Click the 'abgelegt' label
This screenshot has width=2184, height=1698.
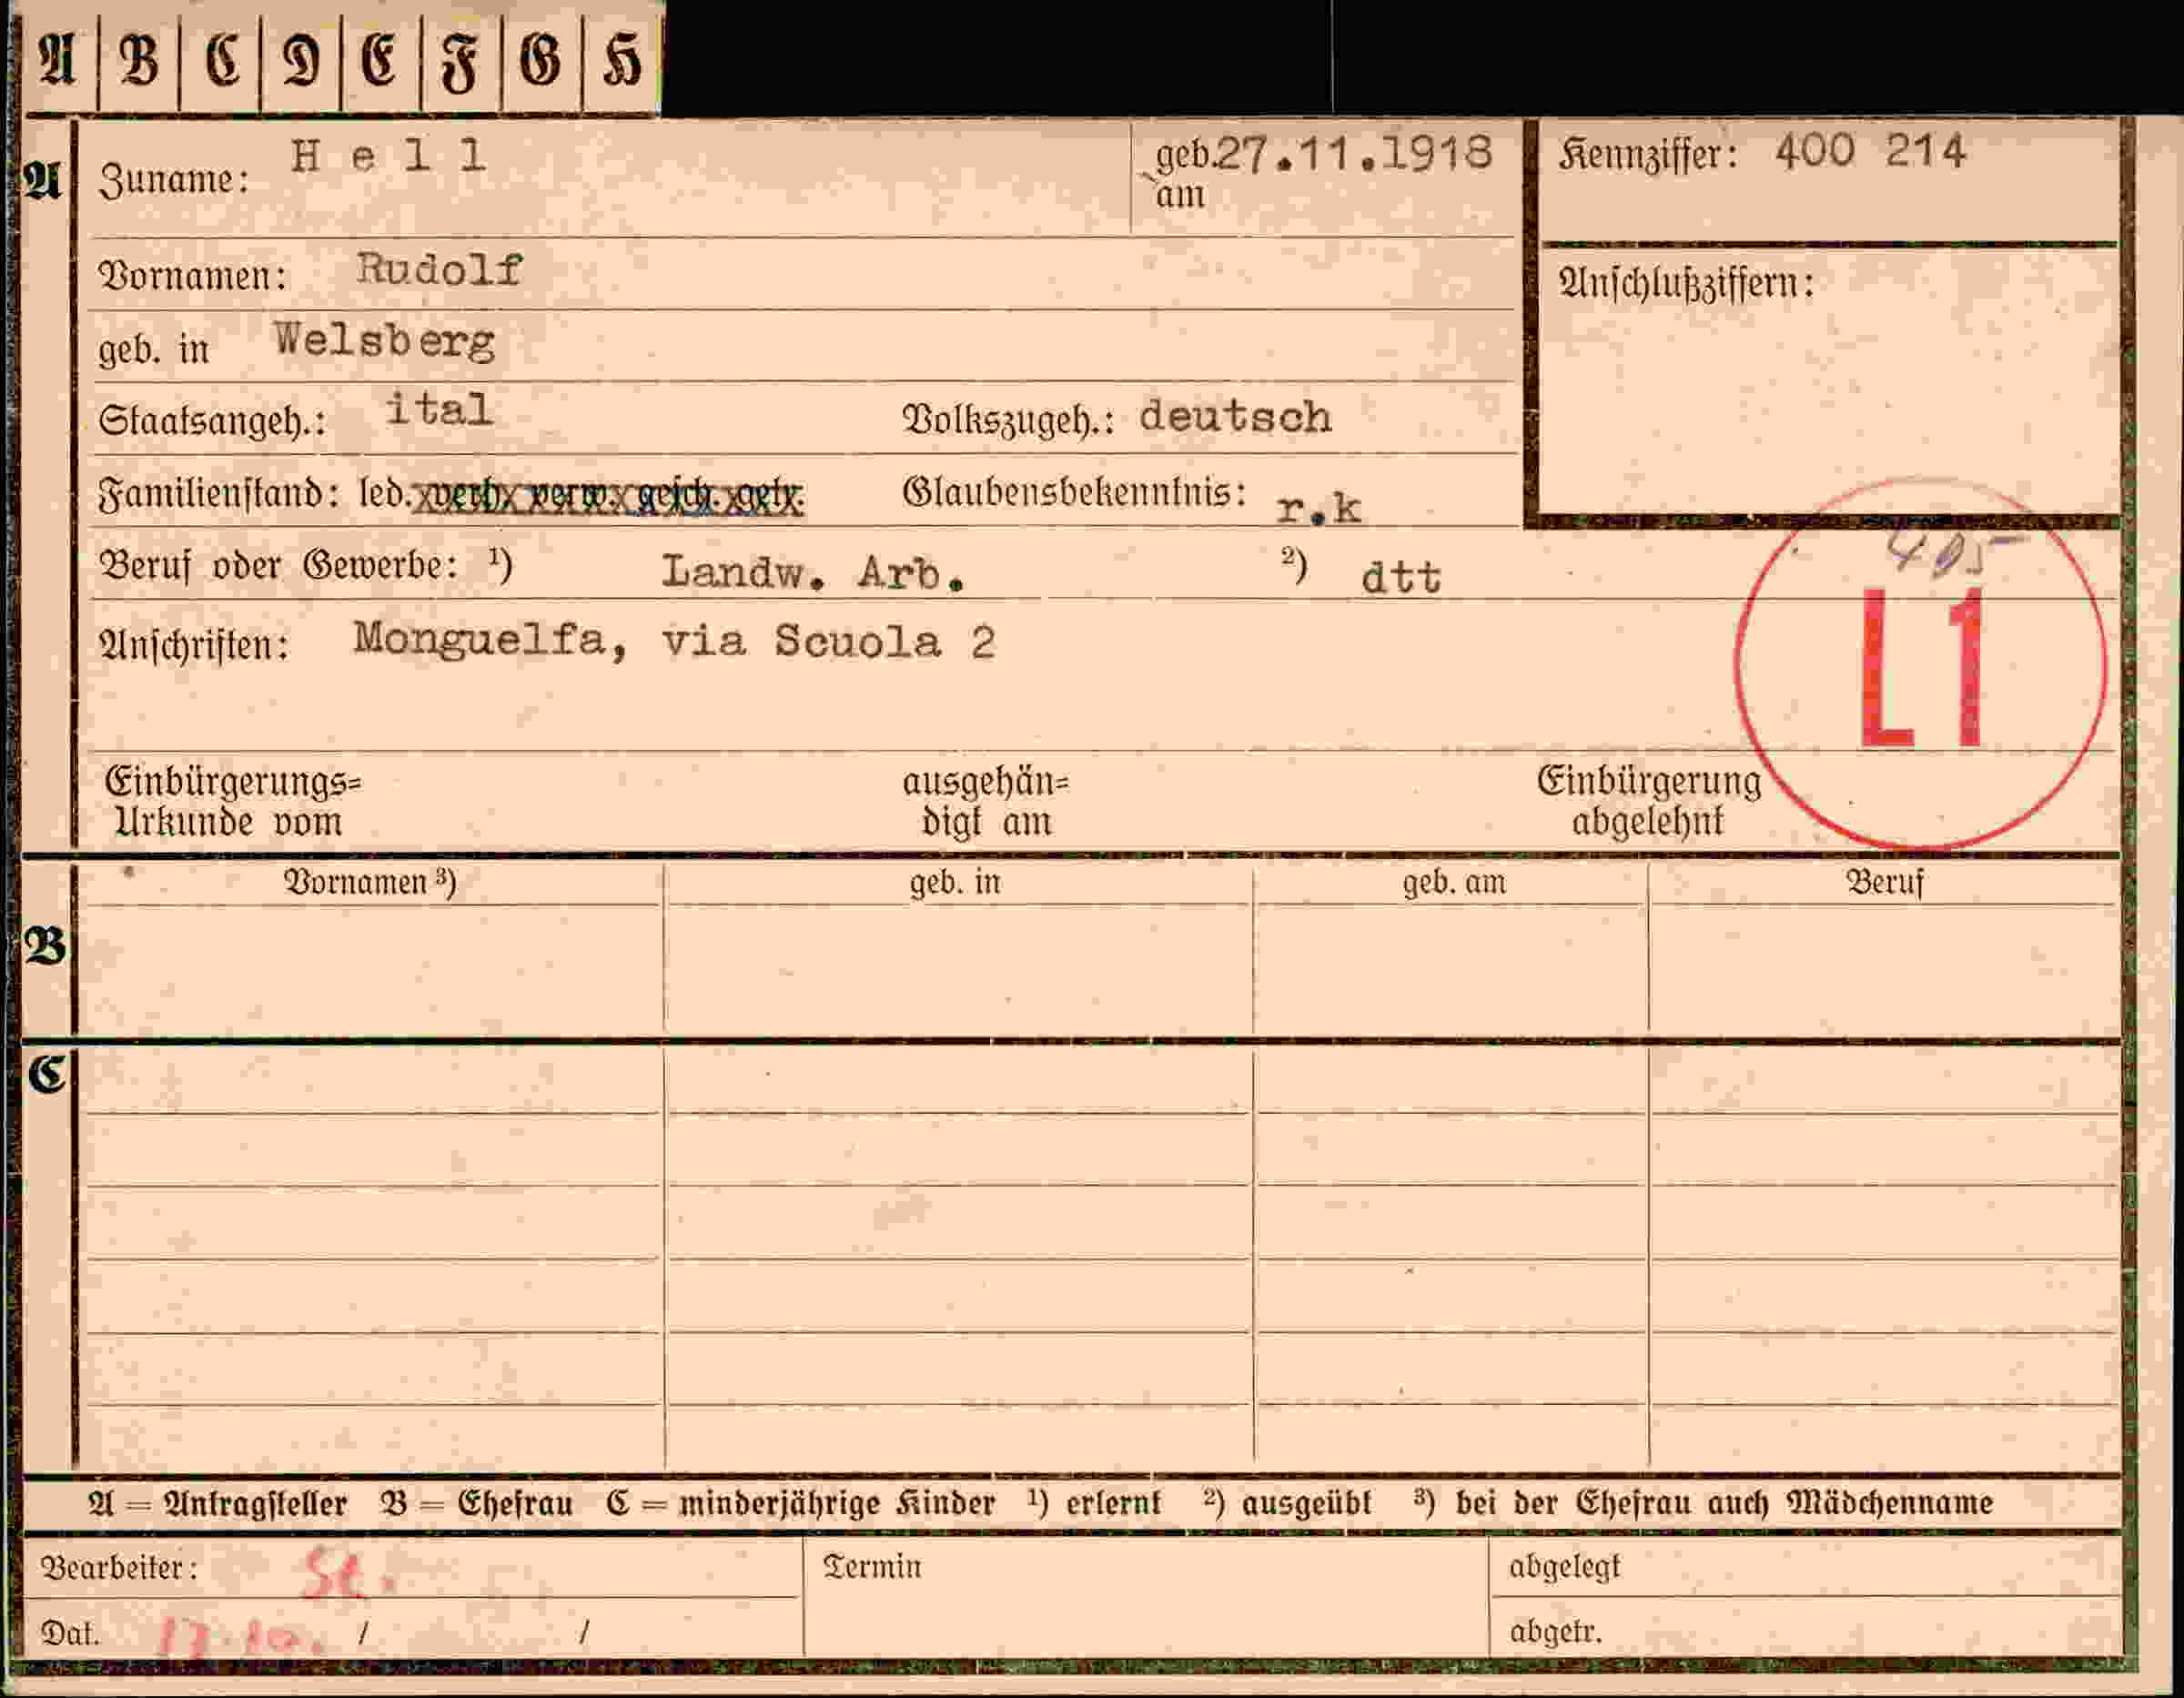click(1564, 1568)
